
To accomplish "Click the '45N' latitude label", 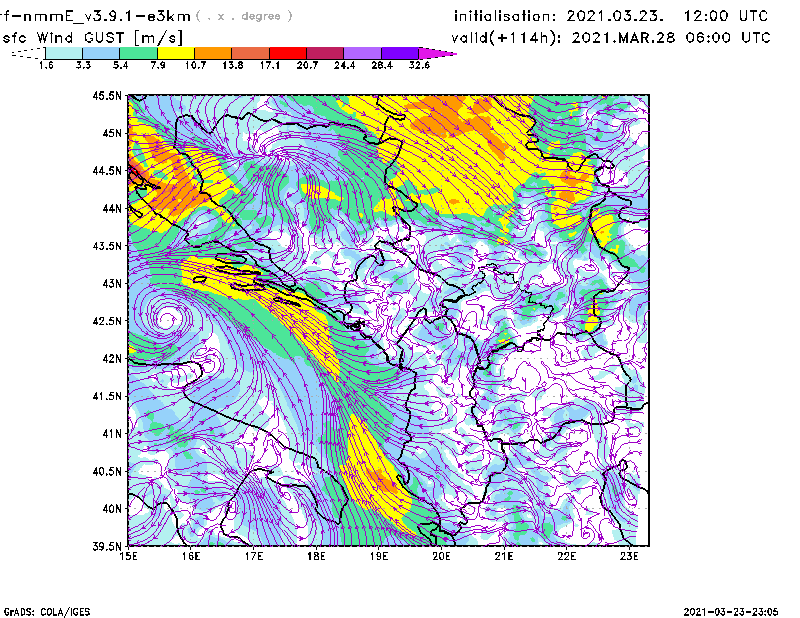I will (112, 133).
